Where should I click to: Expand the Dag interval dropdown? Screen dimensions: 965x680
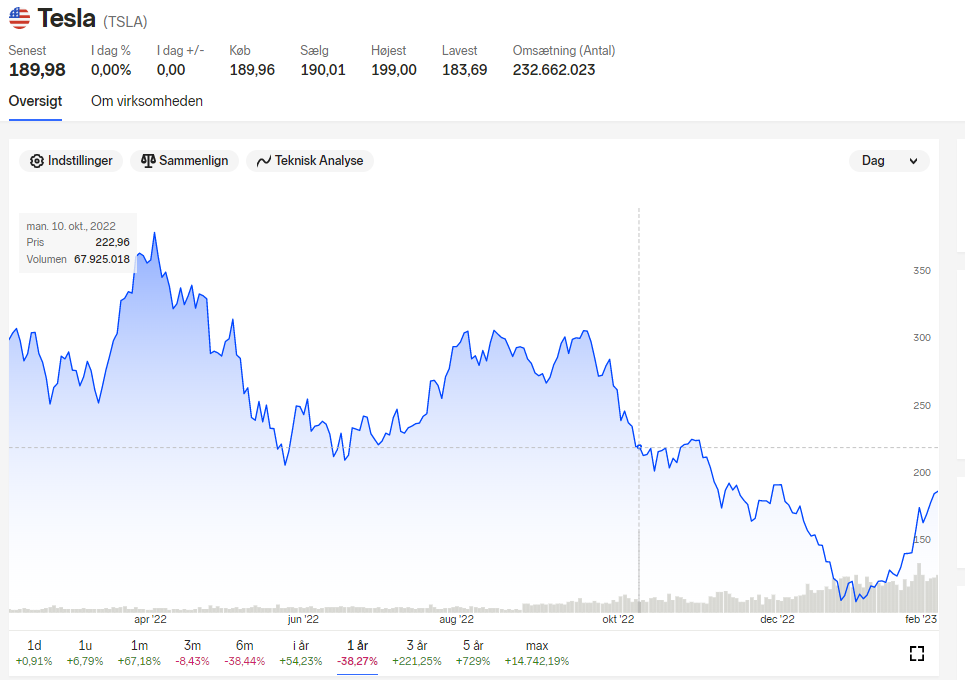coord(889,161)
